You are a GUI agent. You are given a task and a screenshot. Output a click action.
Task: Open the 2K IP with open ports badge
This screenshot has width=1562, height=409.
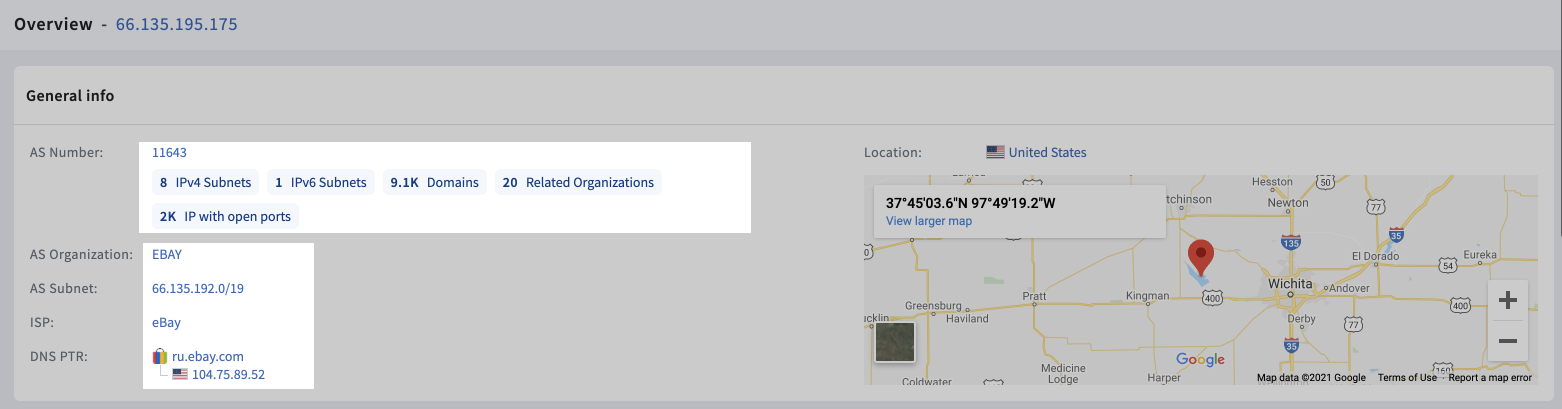(225, 215)
